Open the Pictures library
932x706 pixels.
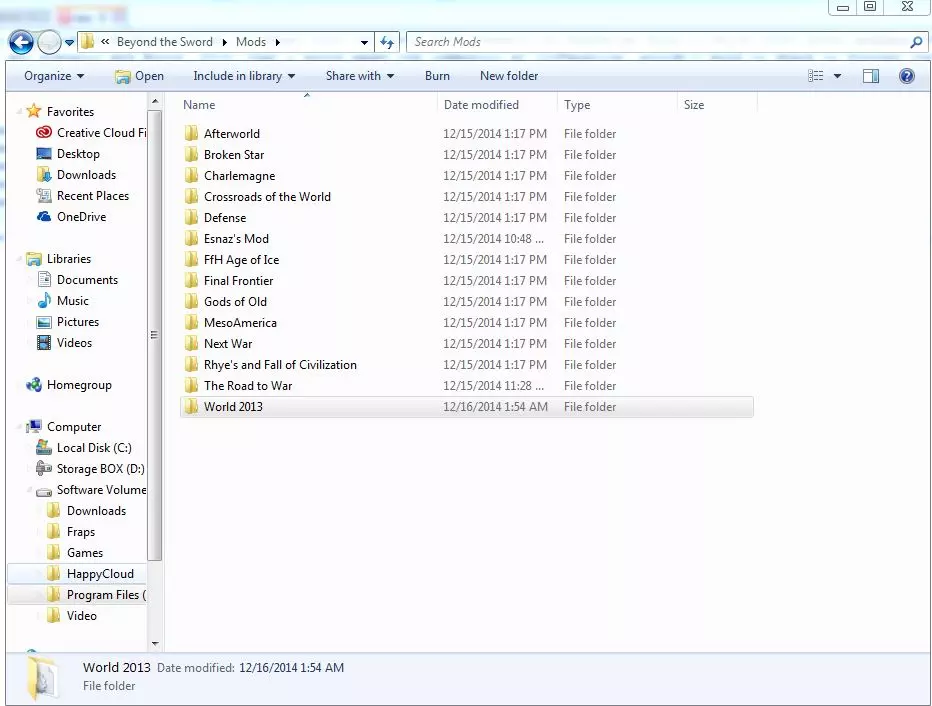pos(78,322)
